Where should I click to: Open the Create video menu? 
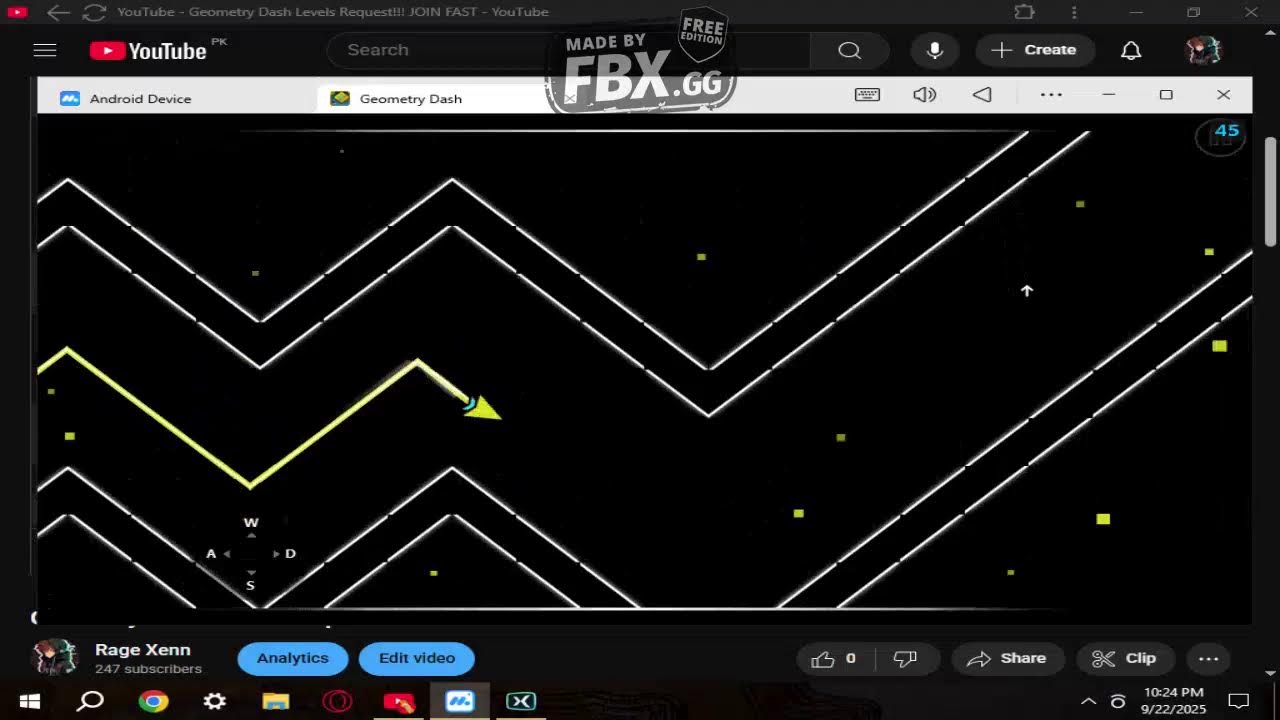click(x=1035, y=50)
